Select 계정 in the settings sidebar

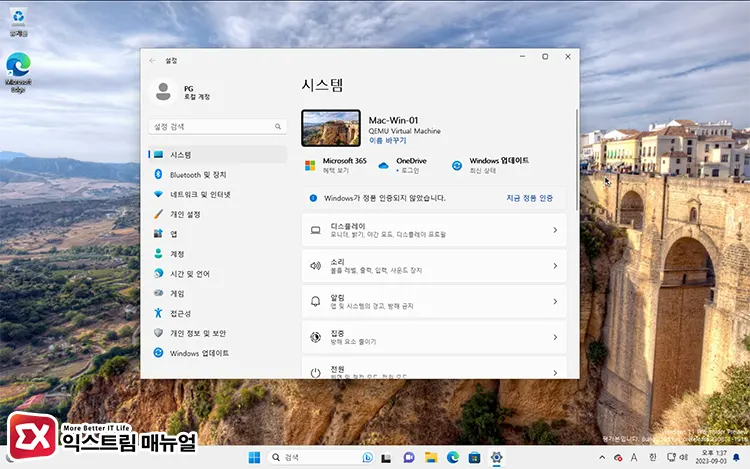(x=177, y=254)
